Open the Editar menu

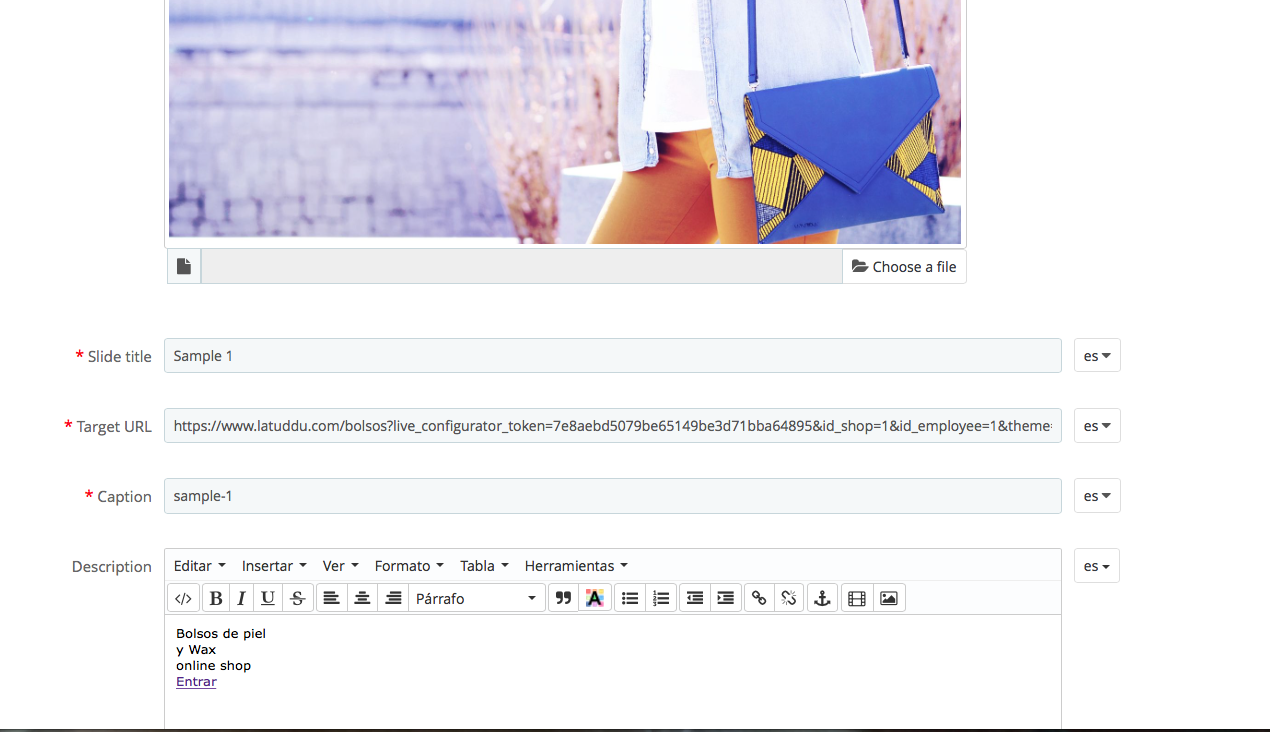[200, 565]
